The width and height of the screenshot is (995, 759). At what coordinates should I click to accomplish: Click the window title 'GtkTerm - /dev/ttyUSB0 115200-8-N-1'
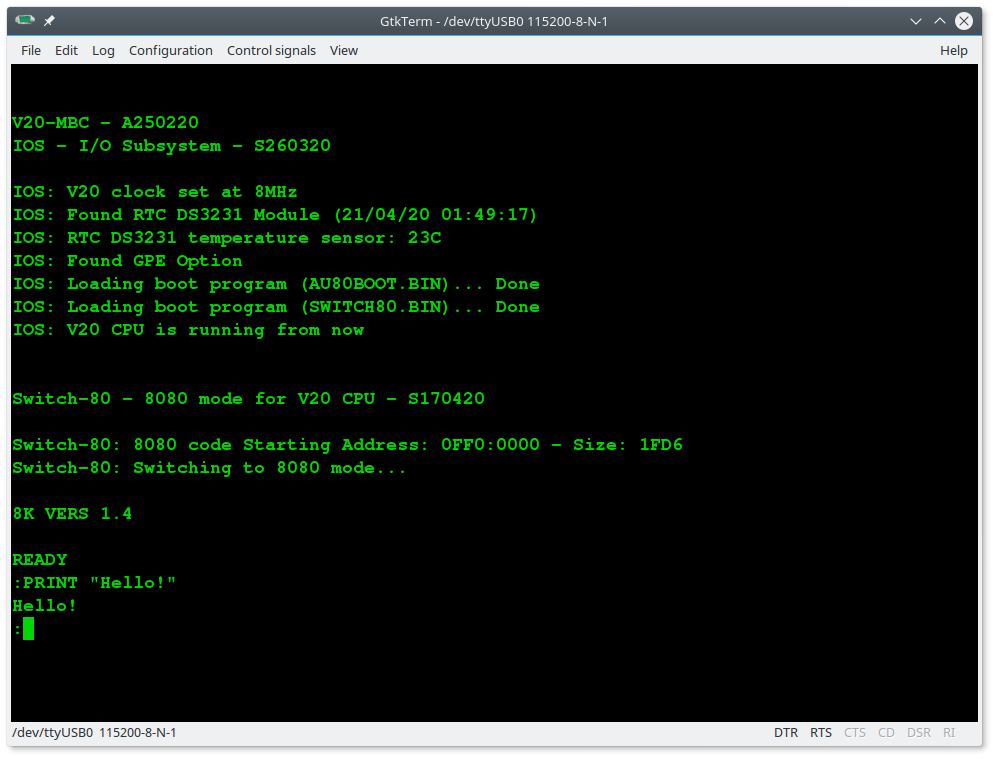click(x=494, y=22)
